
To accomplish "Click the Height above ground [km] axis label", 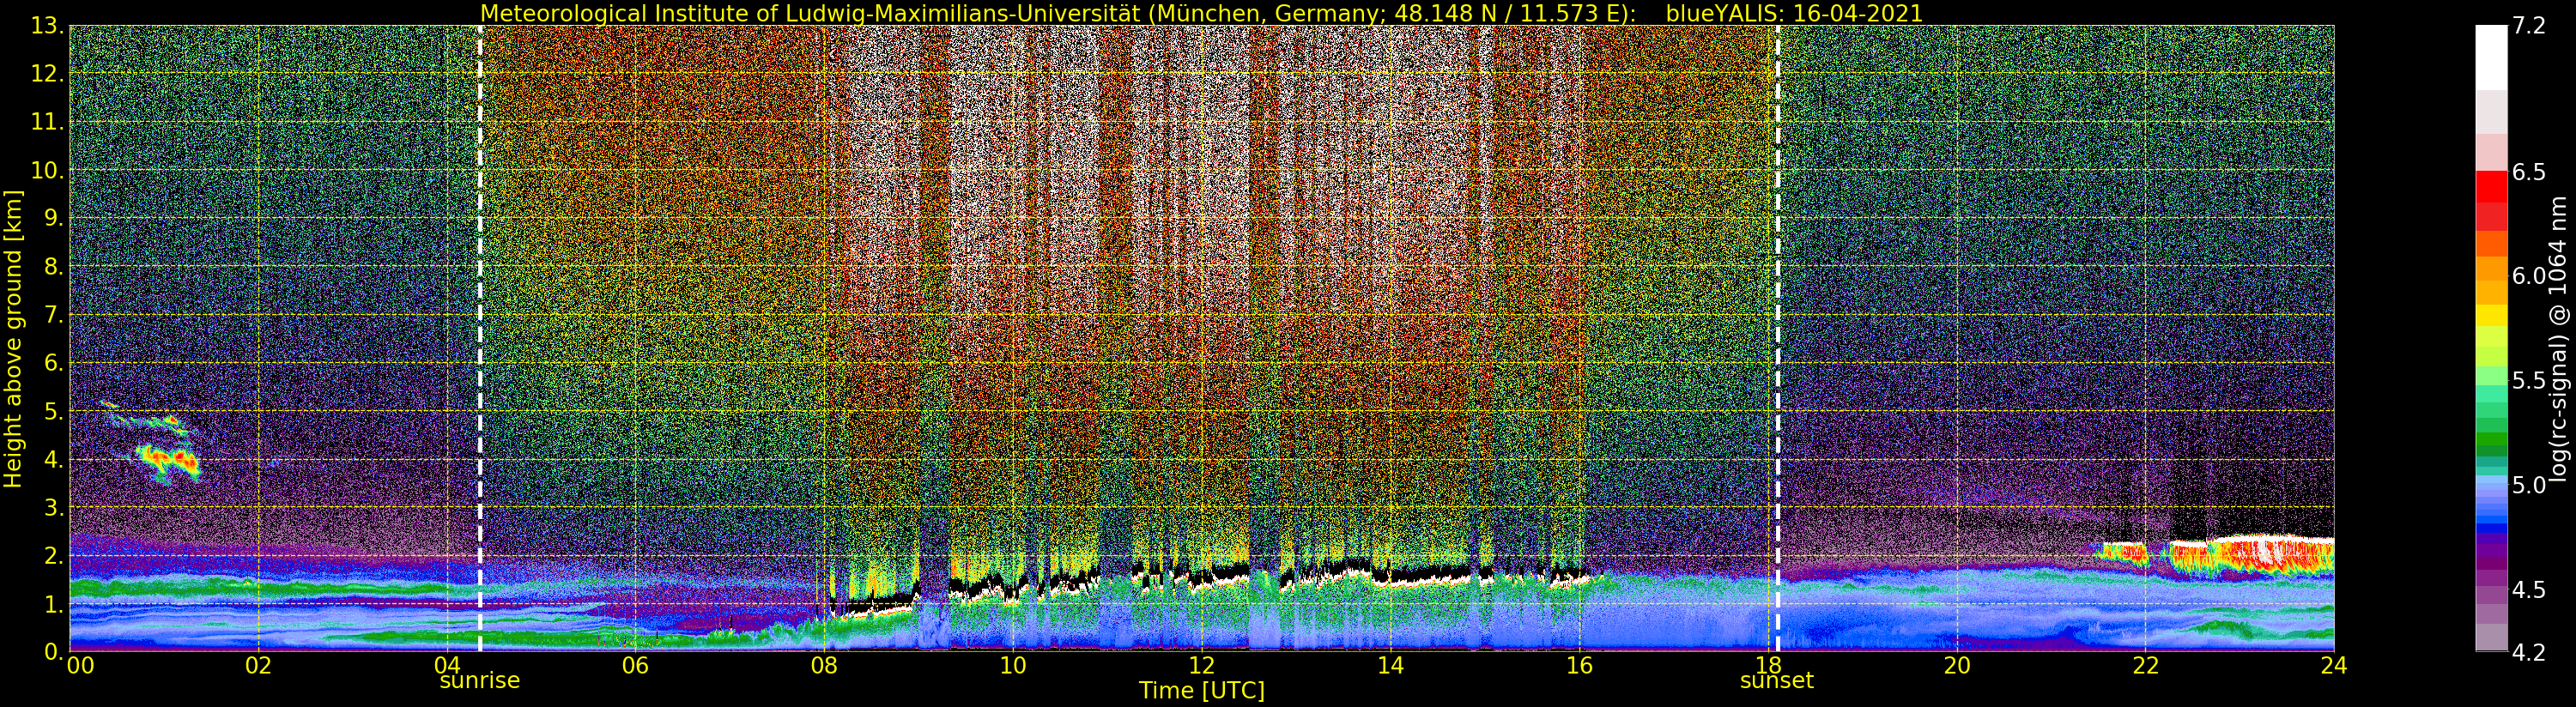I will [13, 338].
